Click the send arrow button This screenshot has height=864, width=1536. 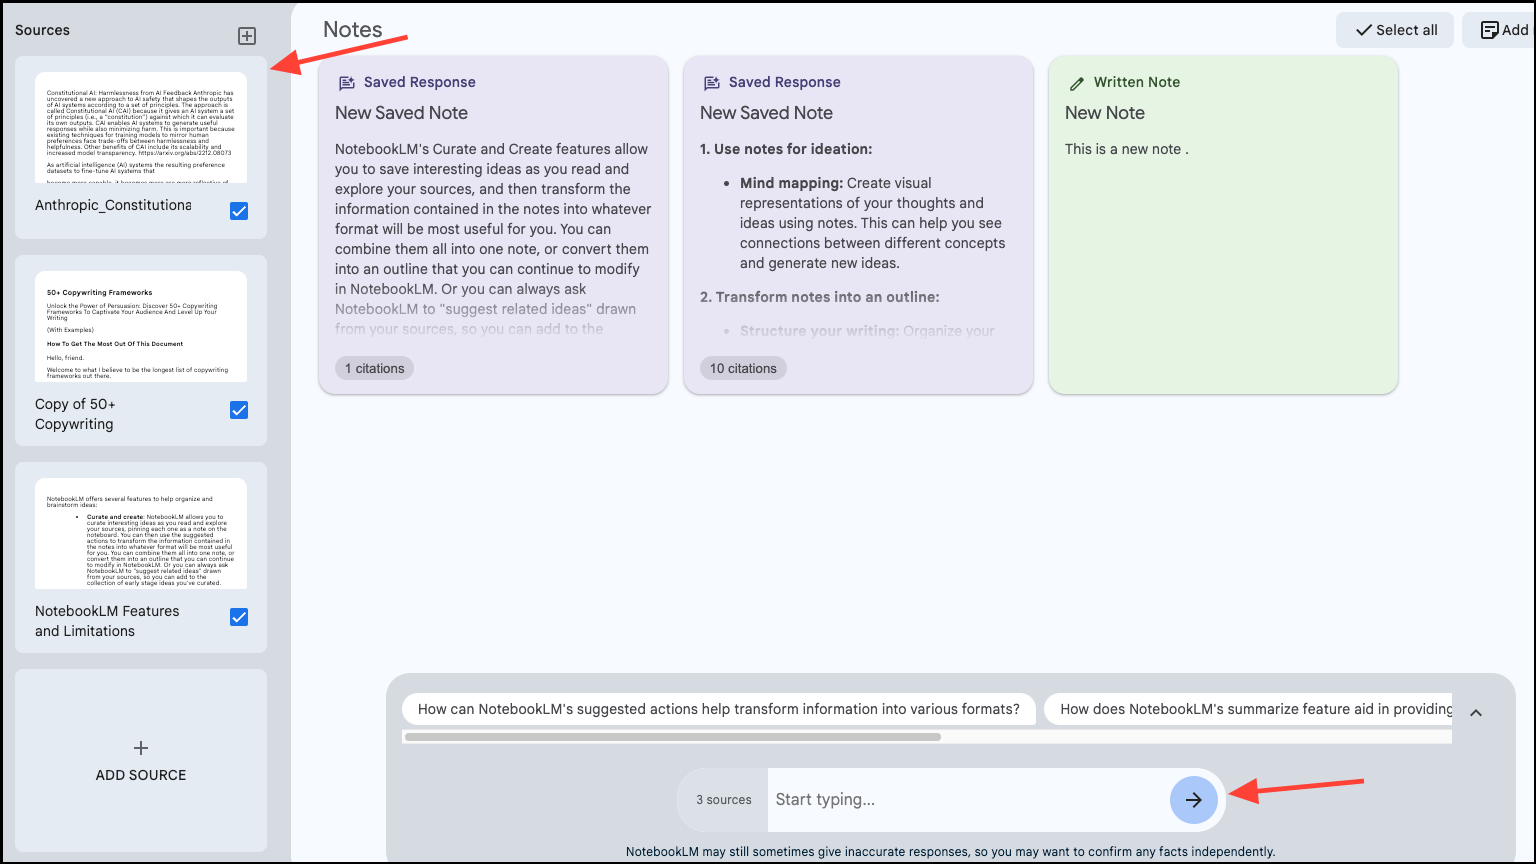(x=1194, y=800)
